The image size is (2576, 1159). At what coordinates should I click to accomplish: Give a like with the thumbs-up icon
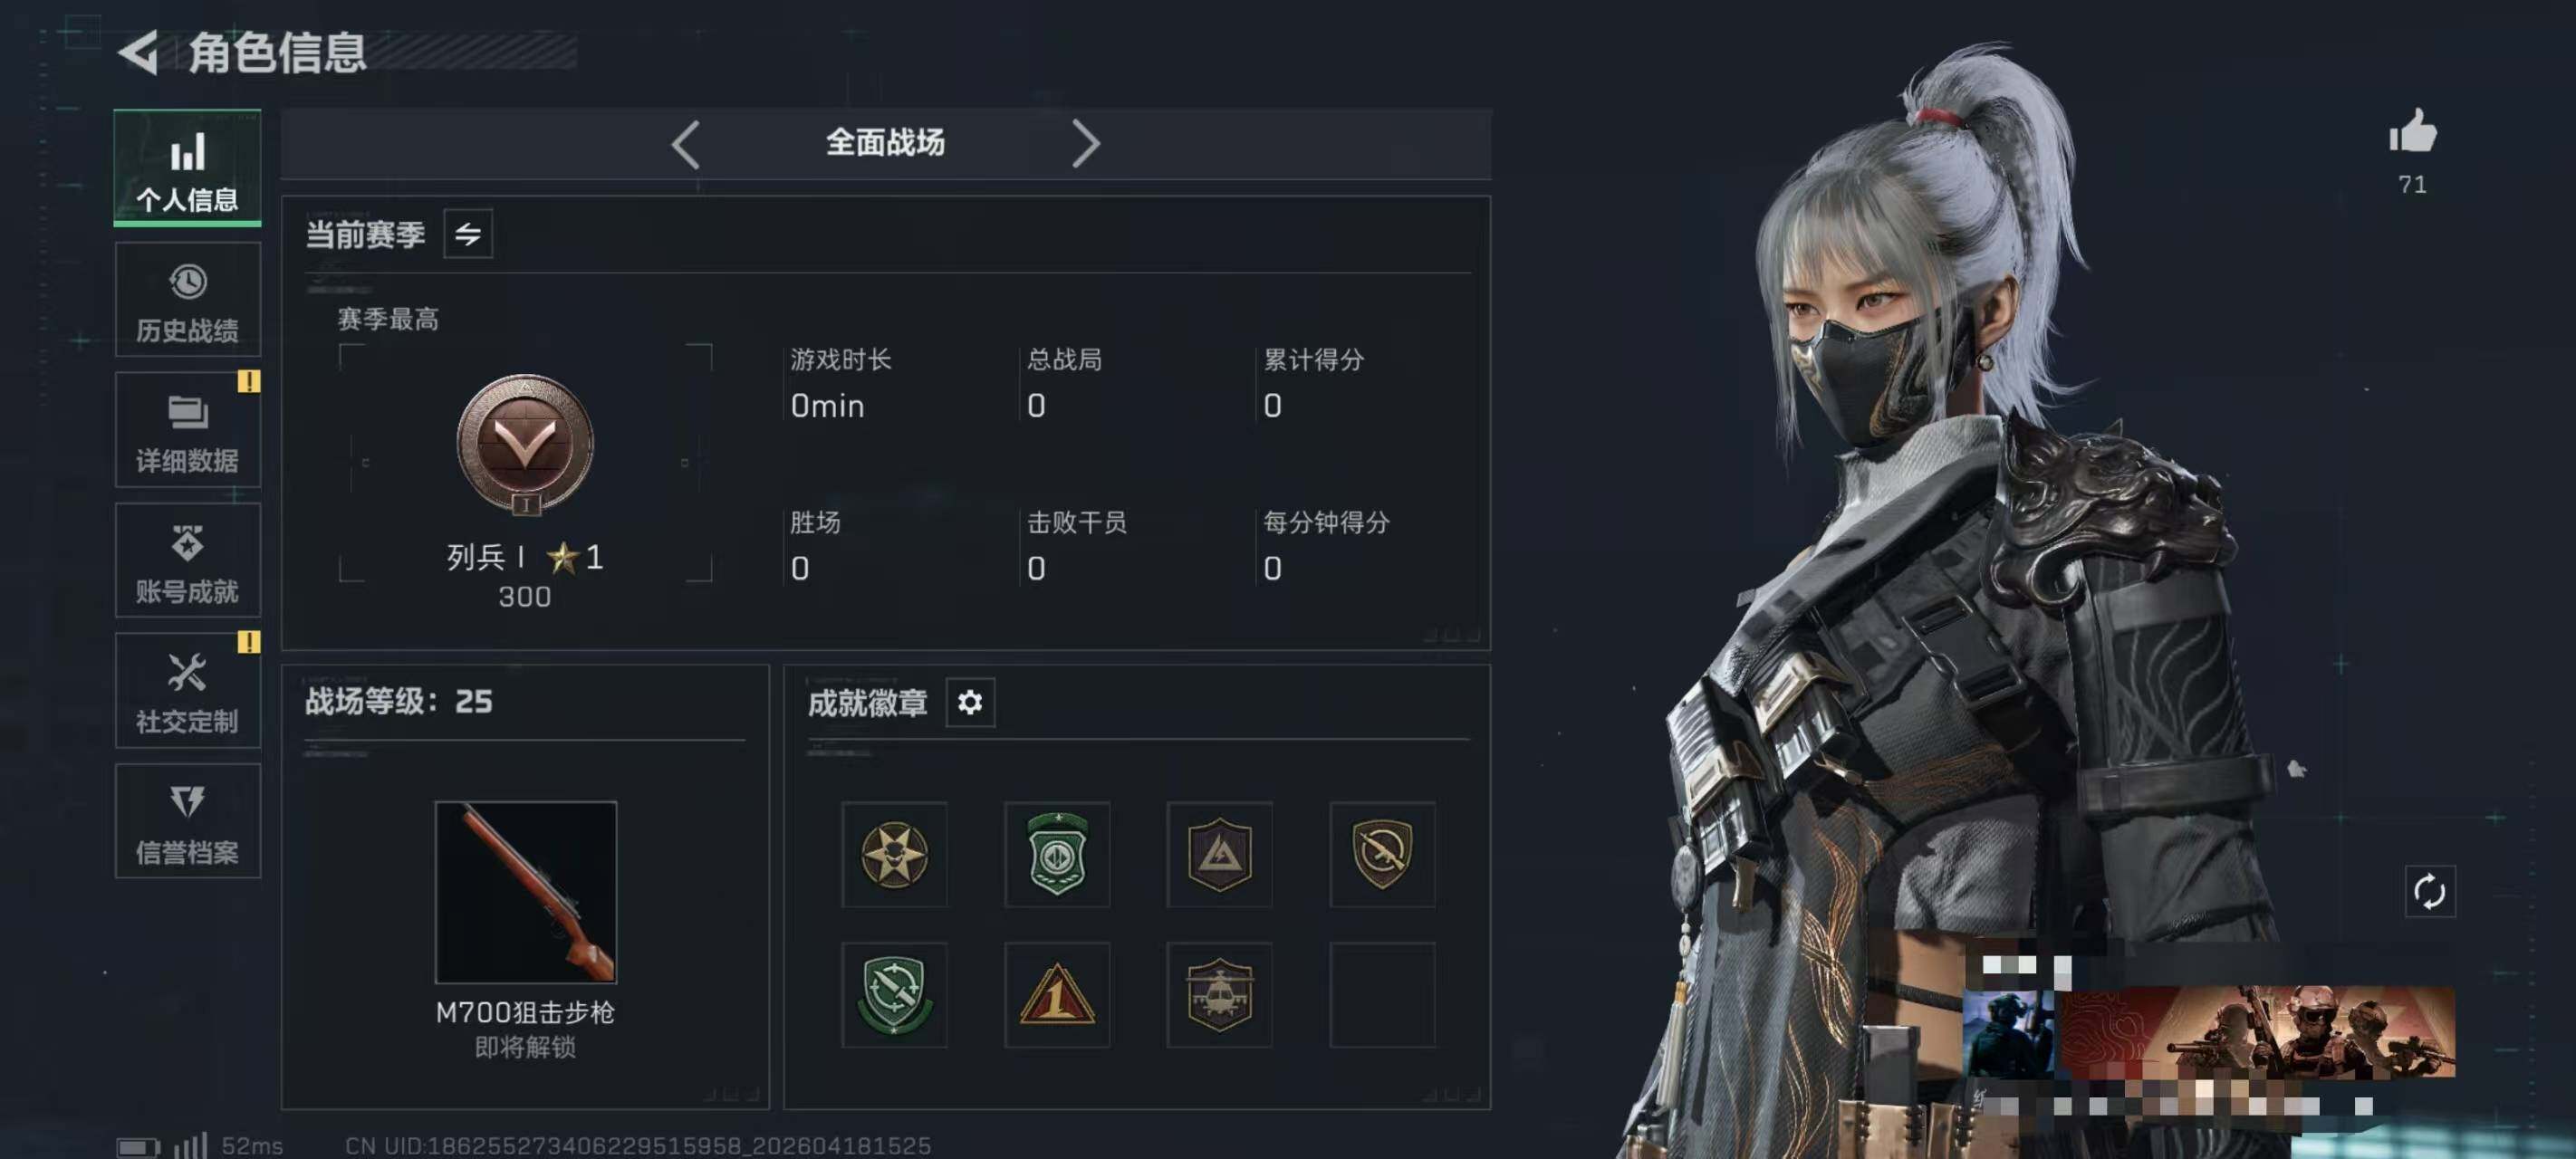2413,132
